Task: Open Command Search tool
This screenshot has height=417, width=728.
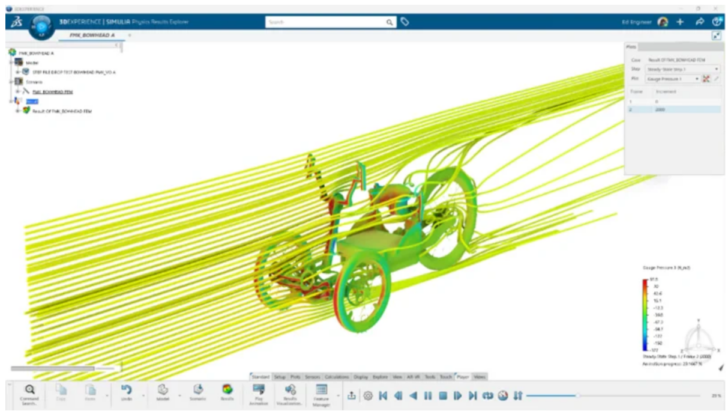Action: tap(29, 395)
